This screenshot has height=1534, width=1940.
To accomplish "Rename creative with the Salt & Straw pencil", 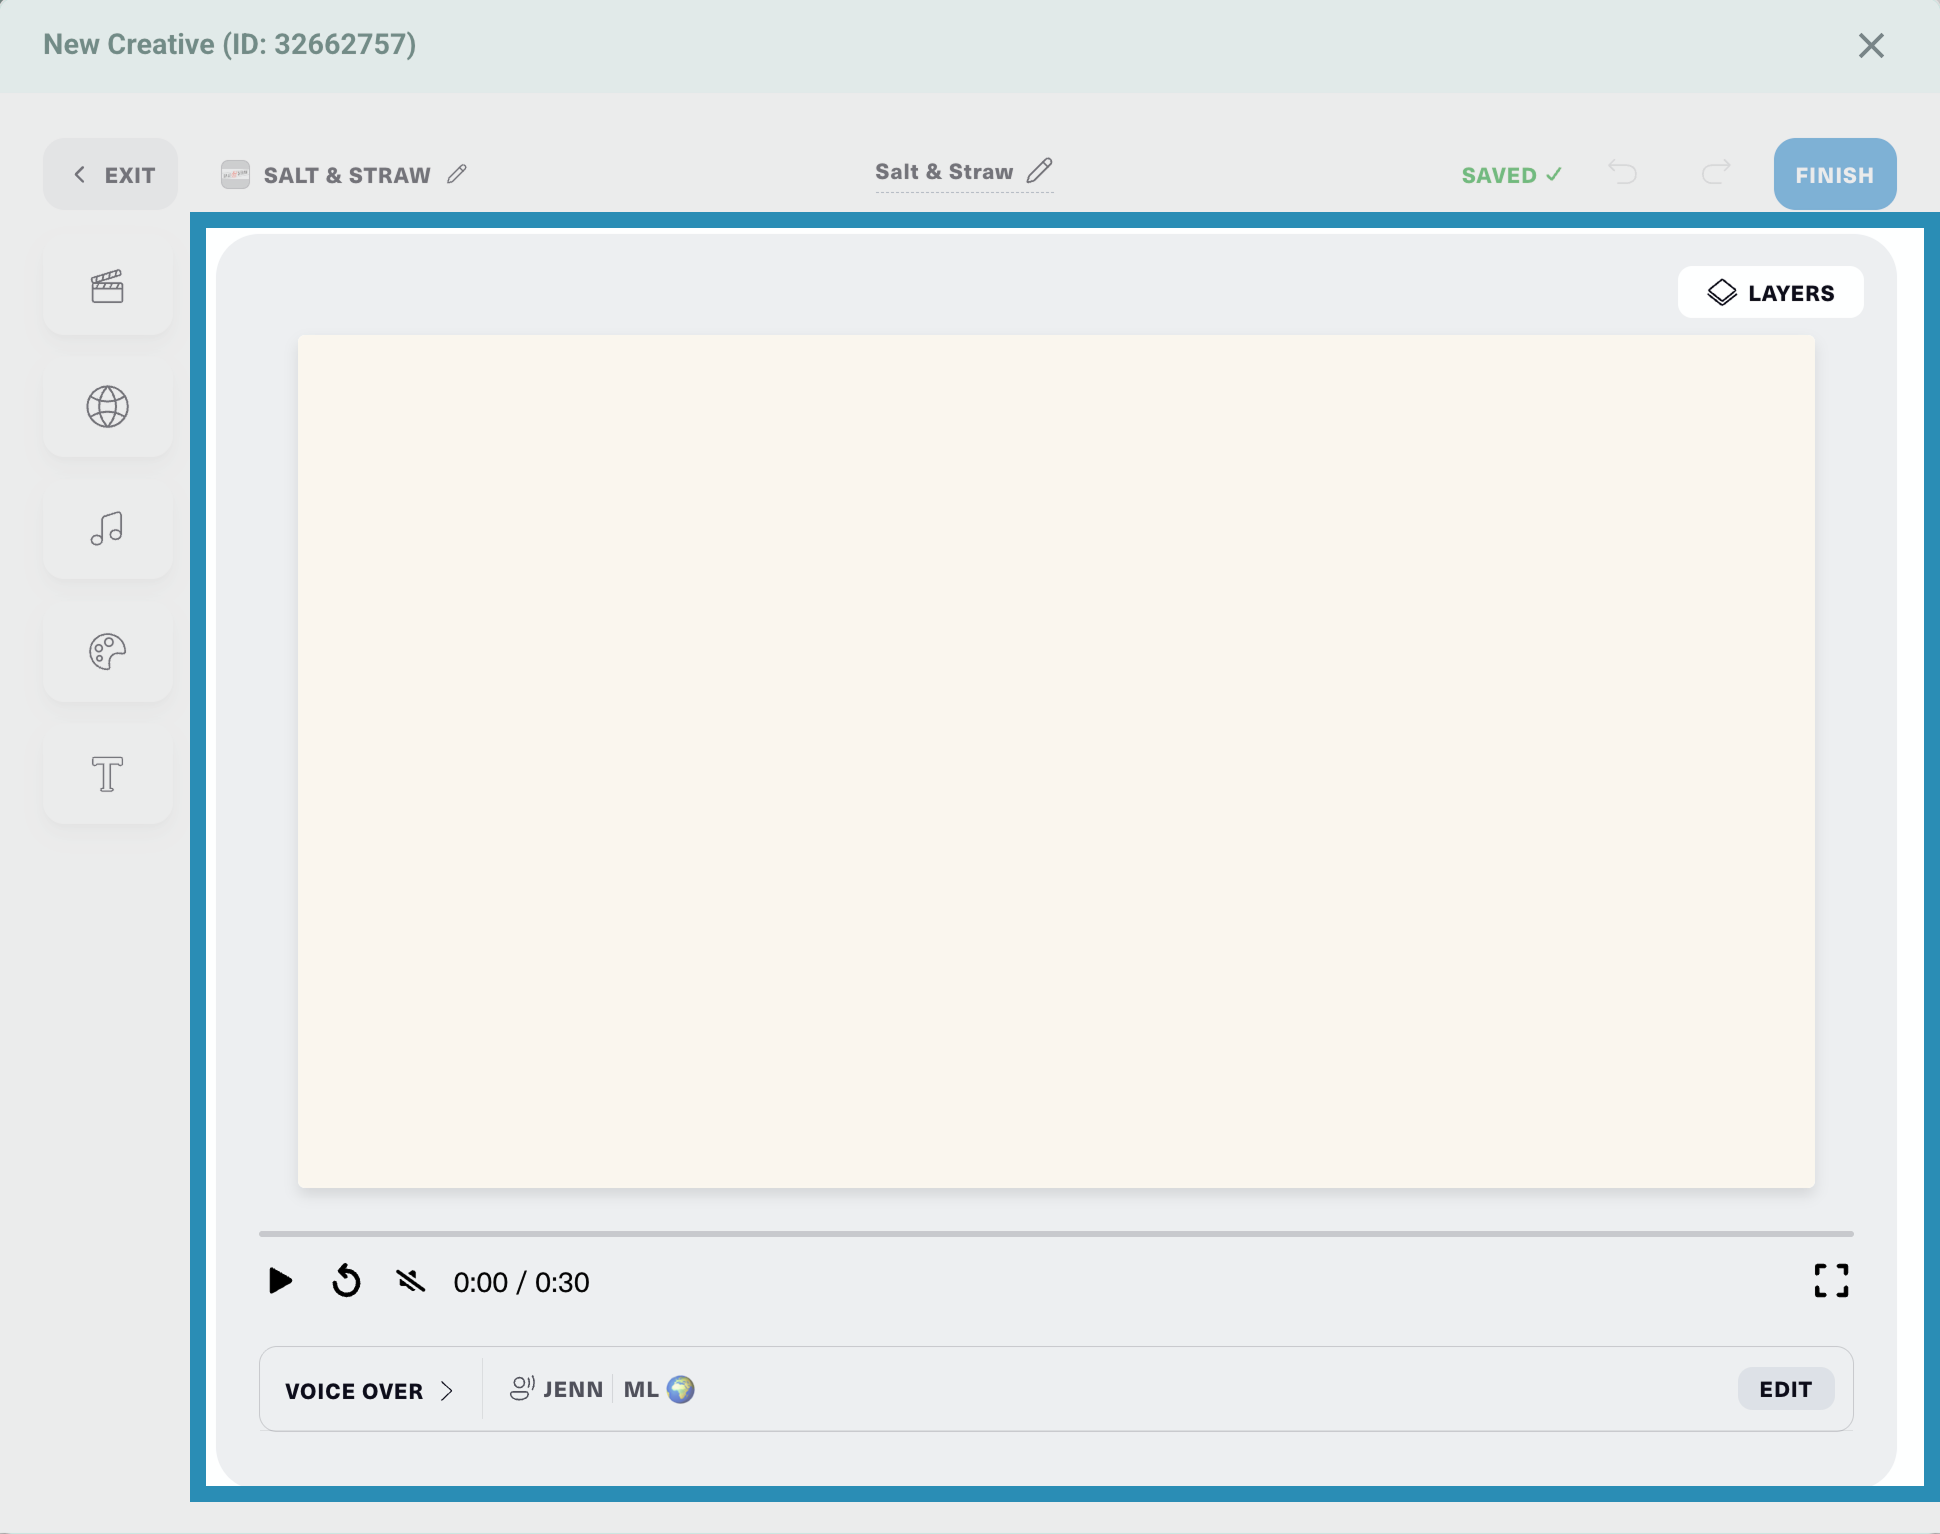I will coord(1040,171).
